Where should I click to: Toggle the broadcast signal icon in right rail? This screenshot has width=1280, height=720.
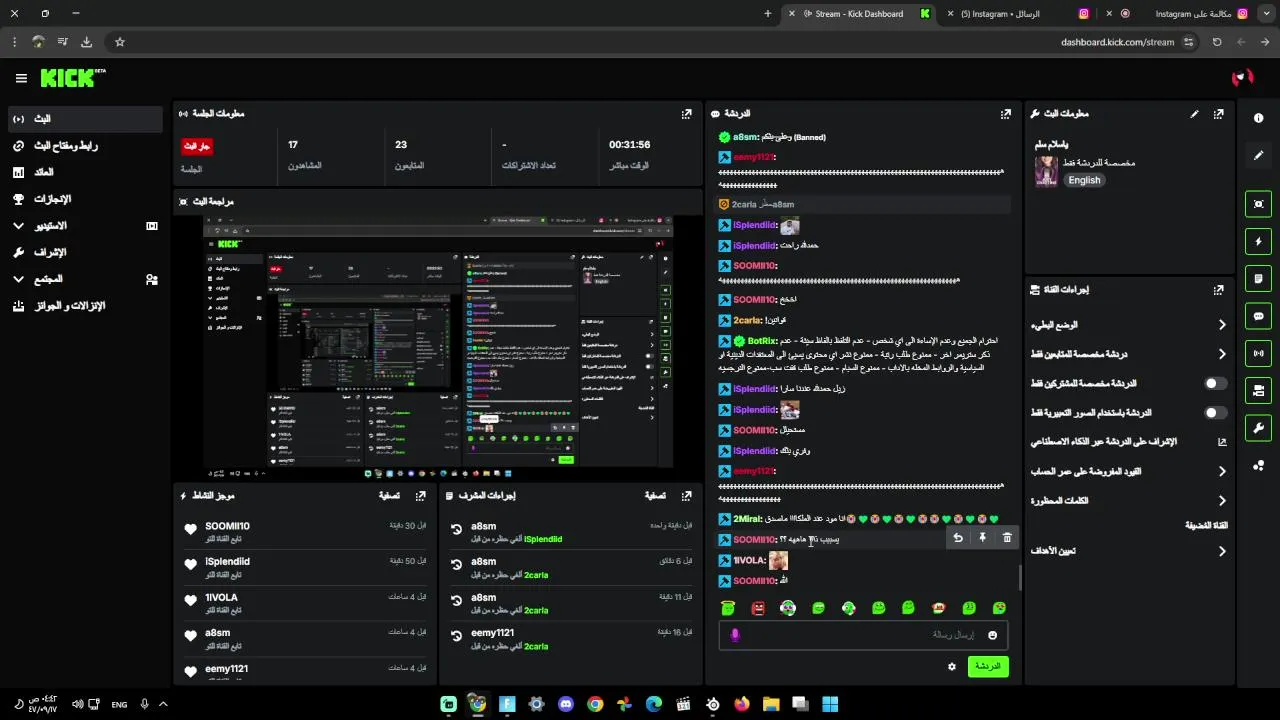pyautogui.click(x=1258, y=353)
